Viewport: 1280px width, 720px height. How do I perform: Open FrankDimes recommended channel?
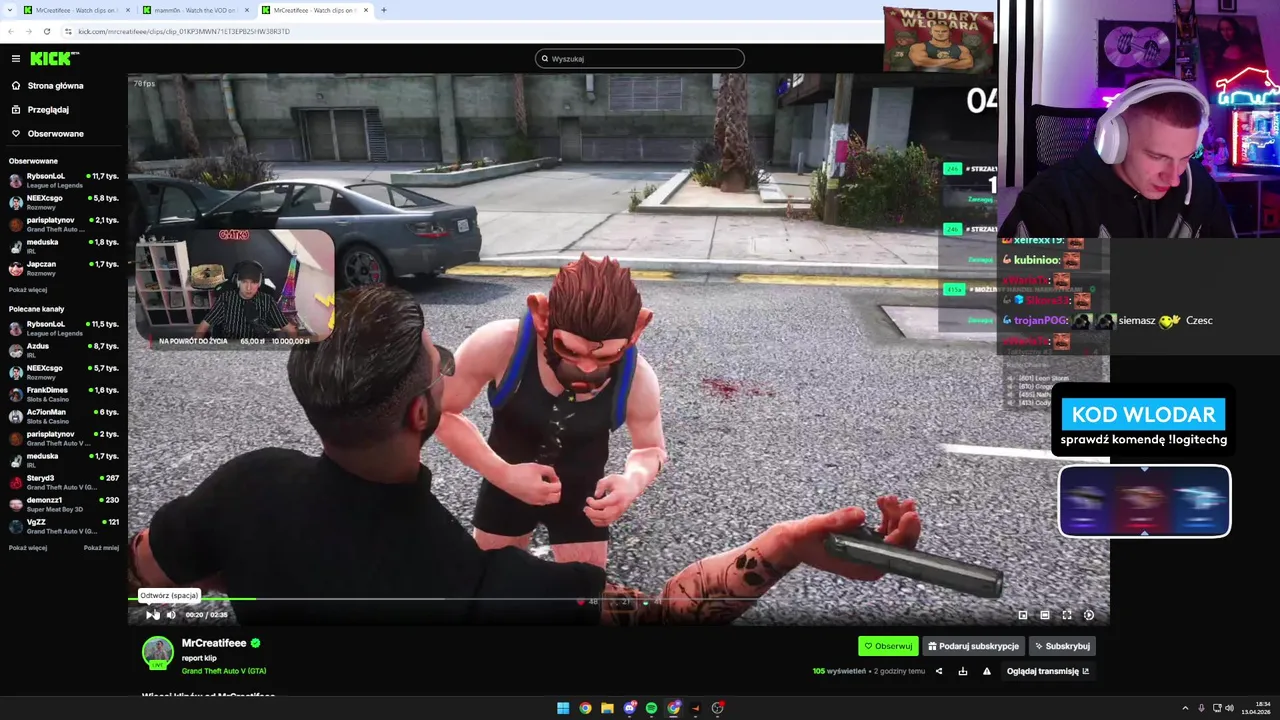[x=64, y=394]
